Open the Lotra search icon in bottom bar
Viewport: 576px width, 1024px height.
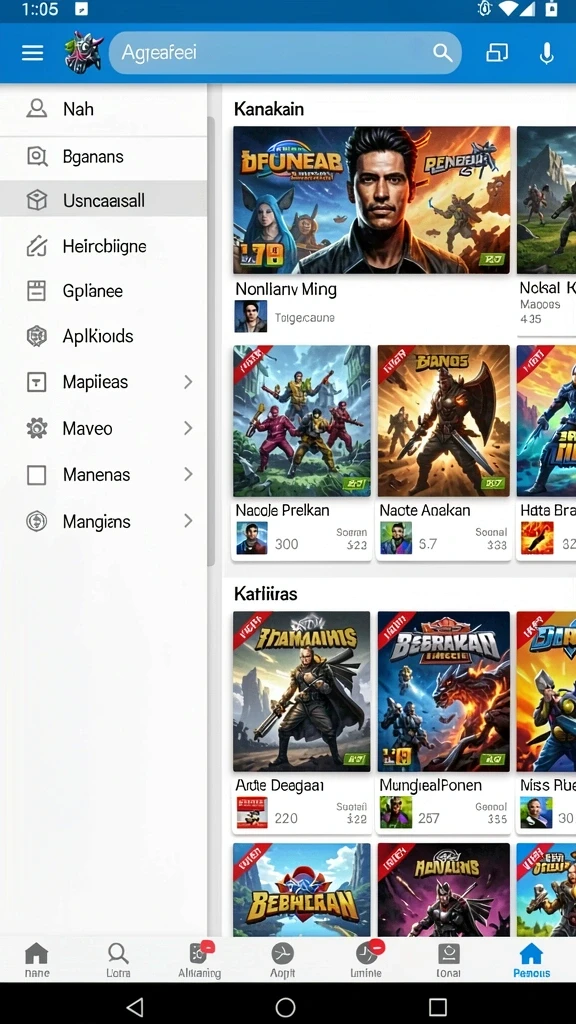118,960
